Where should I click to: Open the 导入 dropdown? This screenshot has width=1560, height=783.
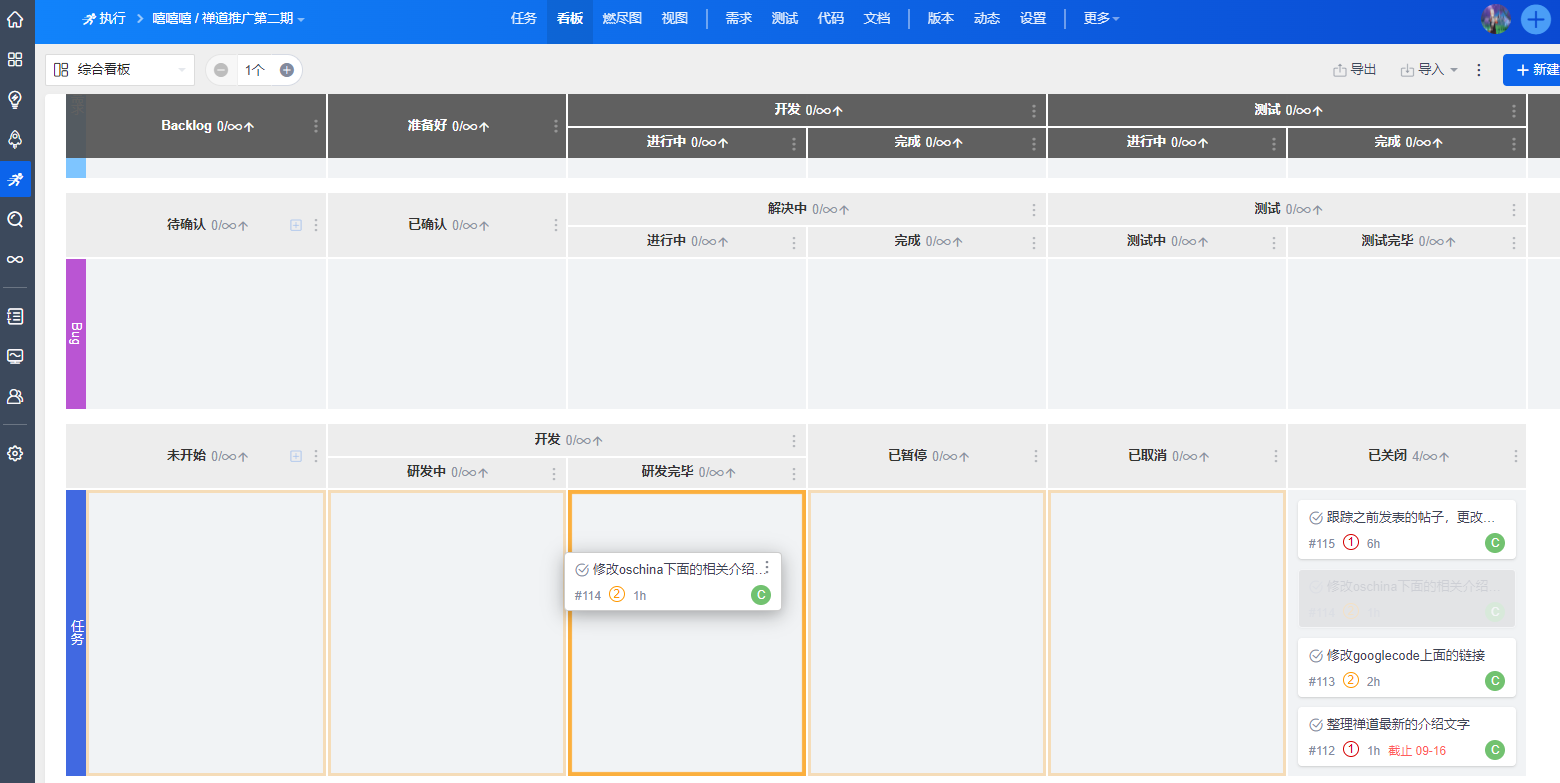pos(1430,70)
